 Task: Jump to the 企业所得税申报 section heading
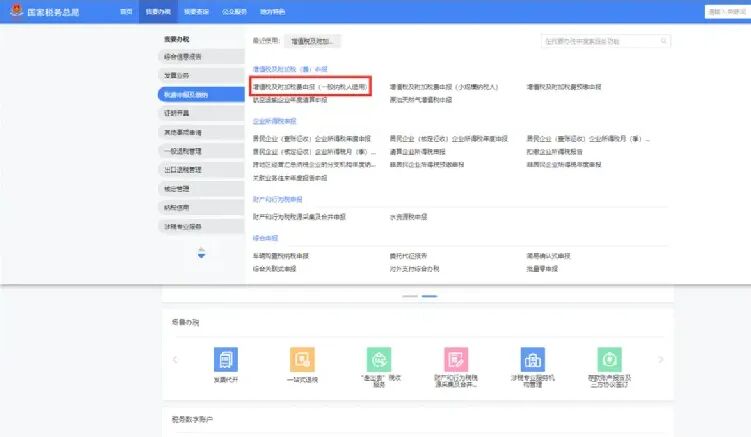click(x=274, y=121)
